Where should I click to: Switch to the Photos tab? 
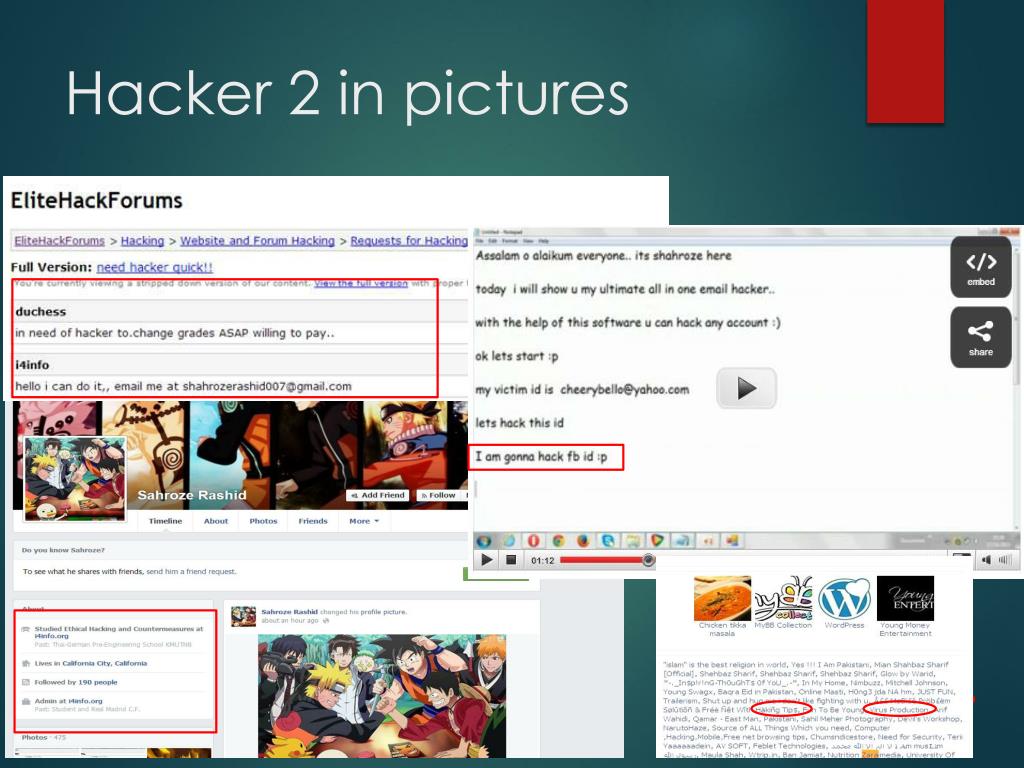coord(263,521)
